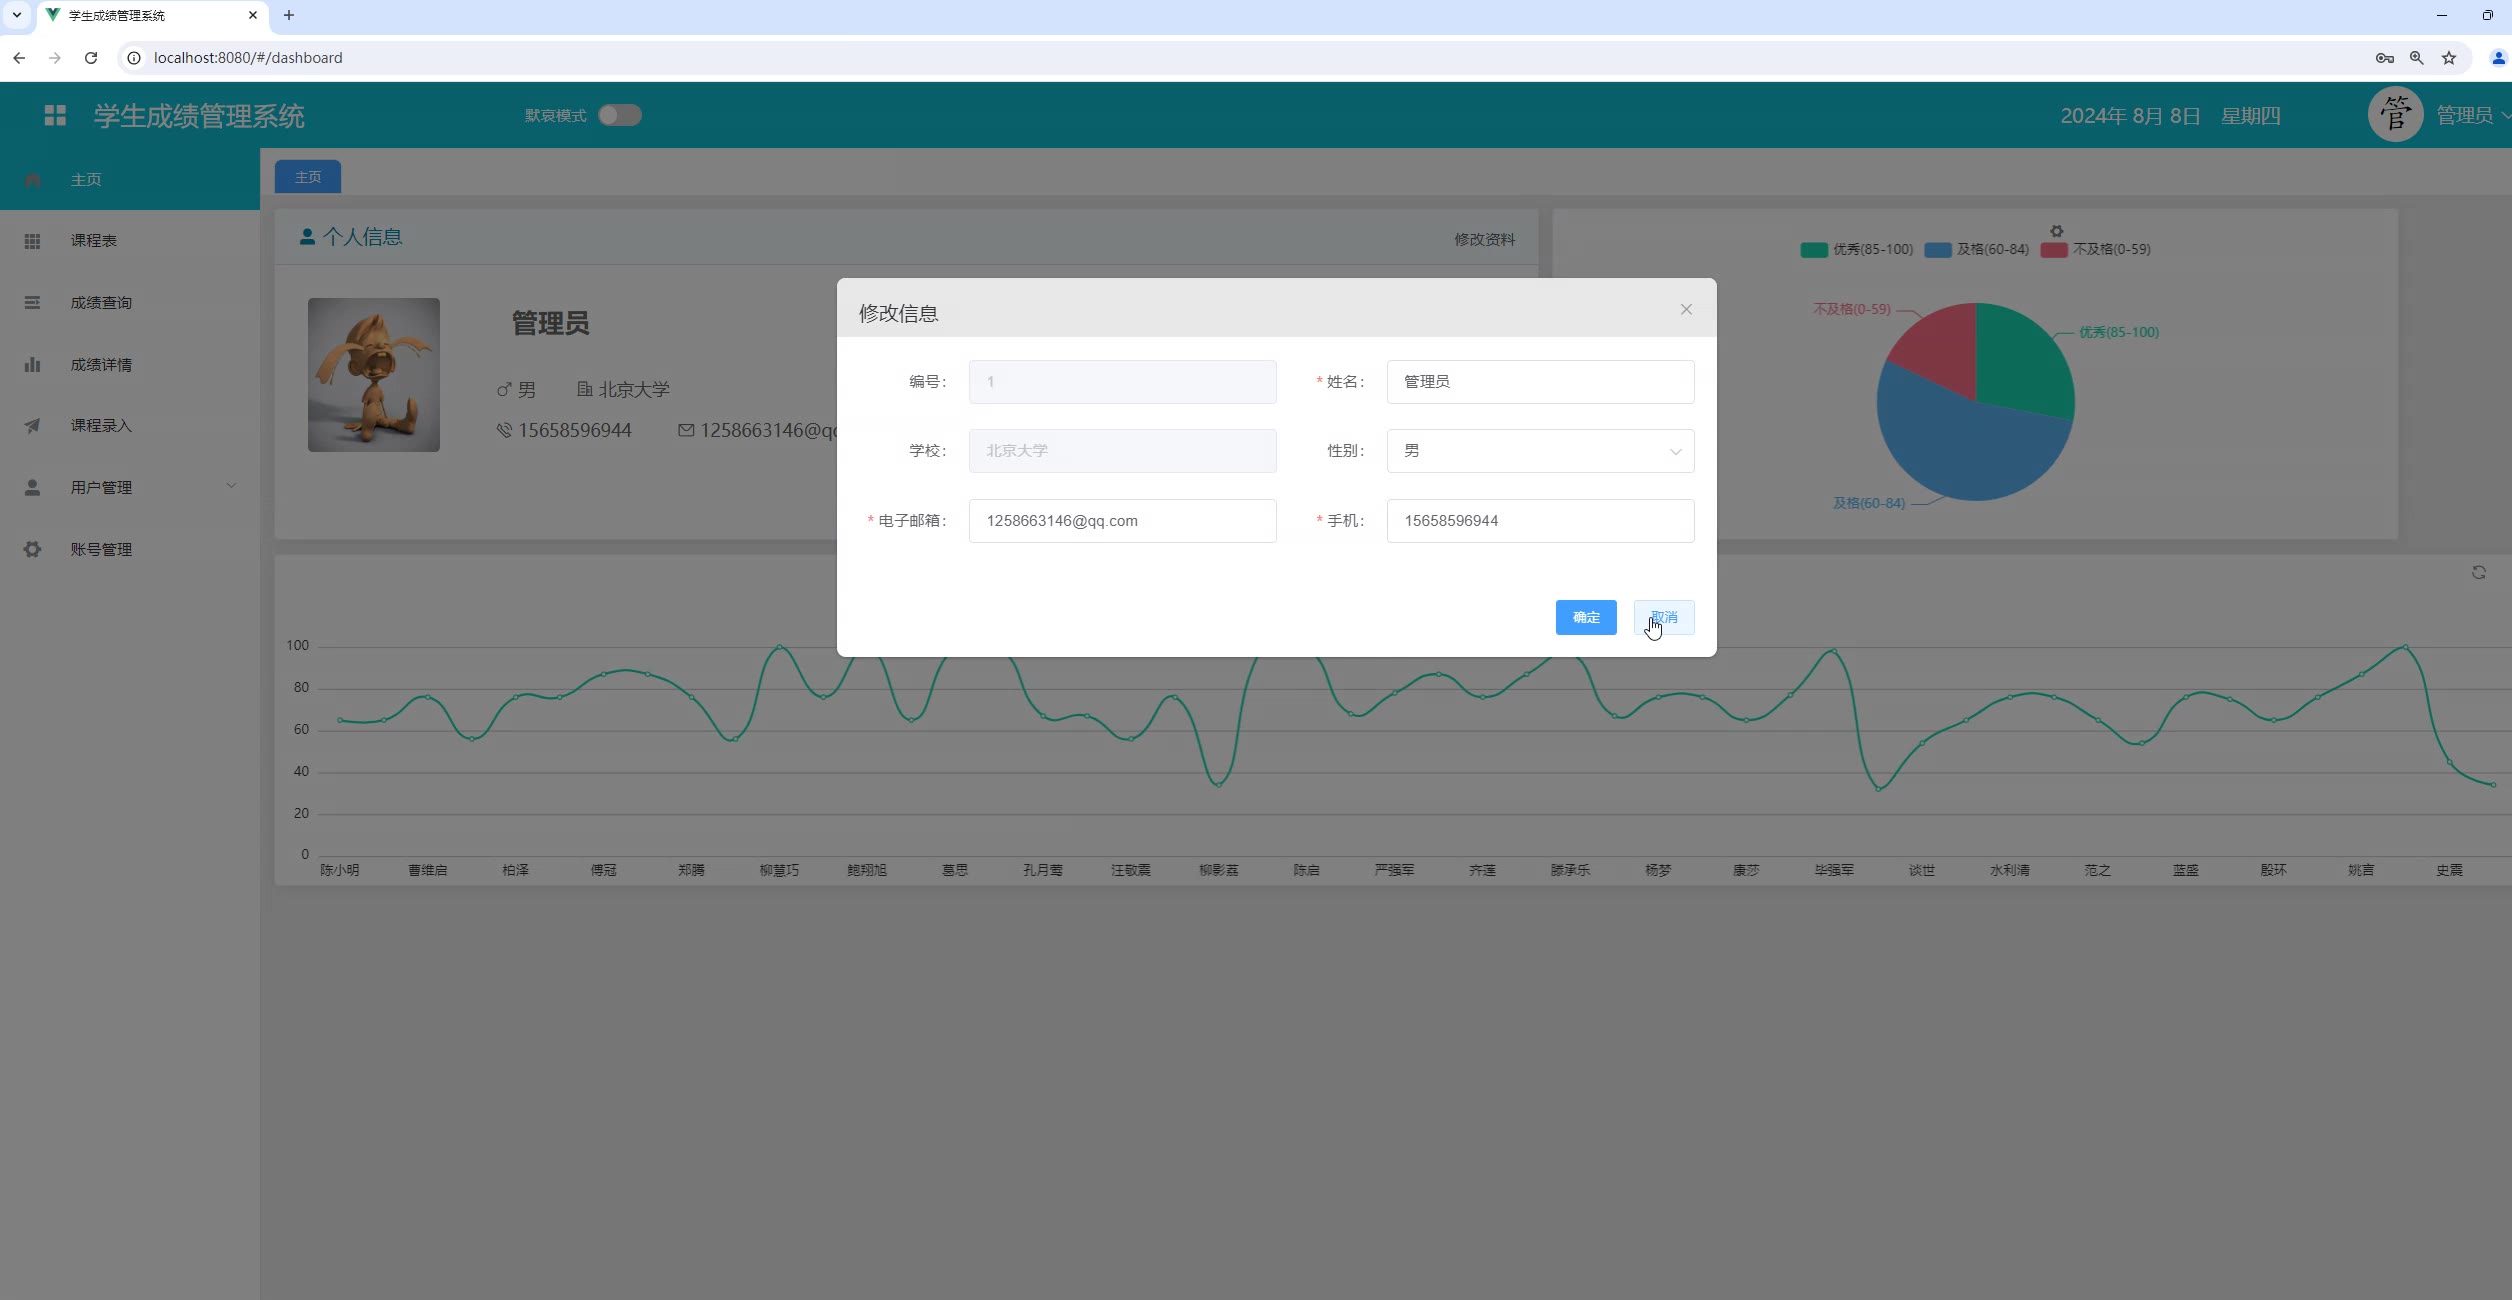
Task: Toggle 不及格(0-59) legend item
Action: click(2096, 250)
